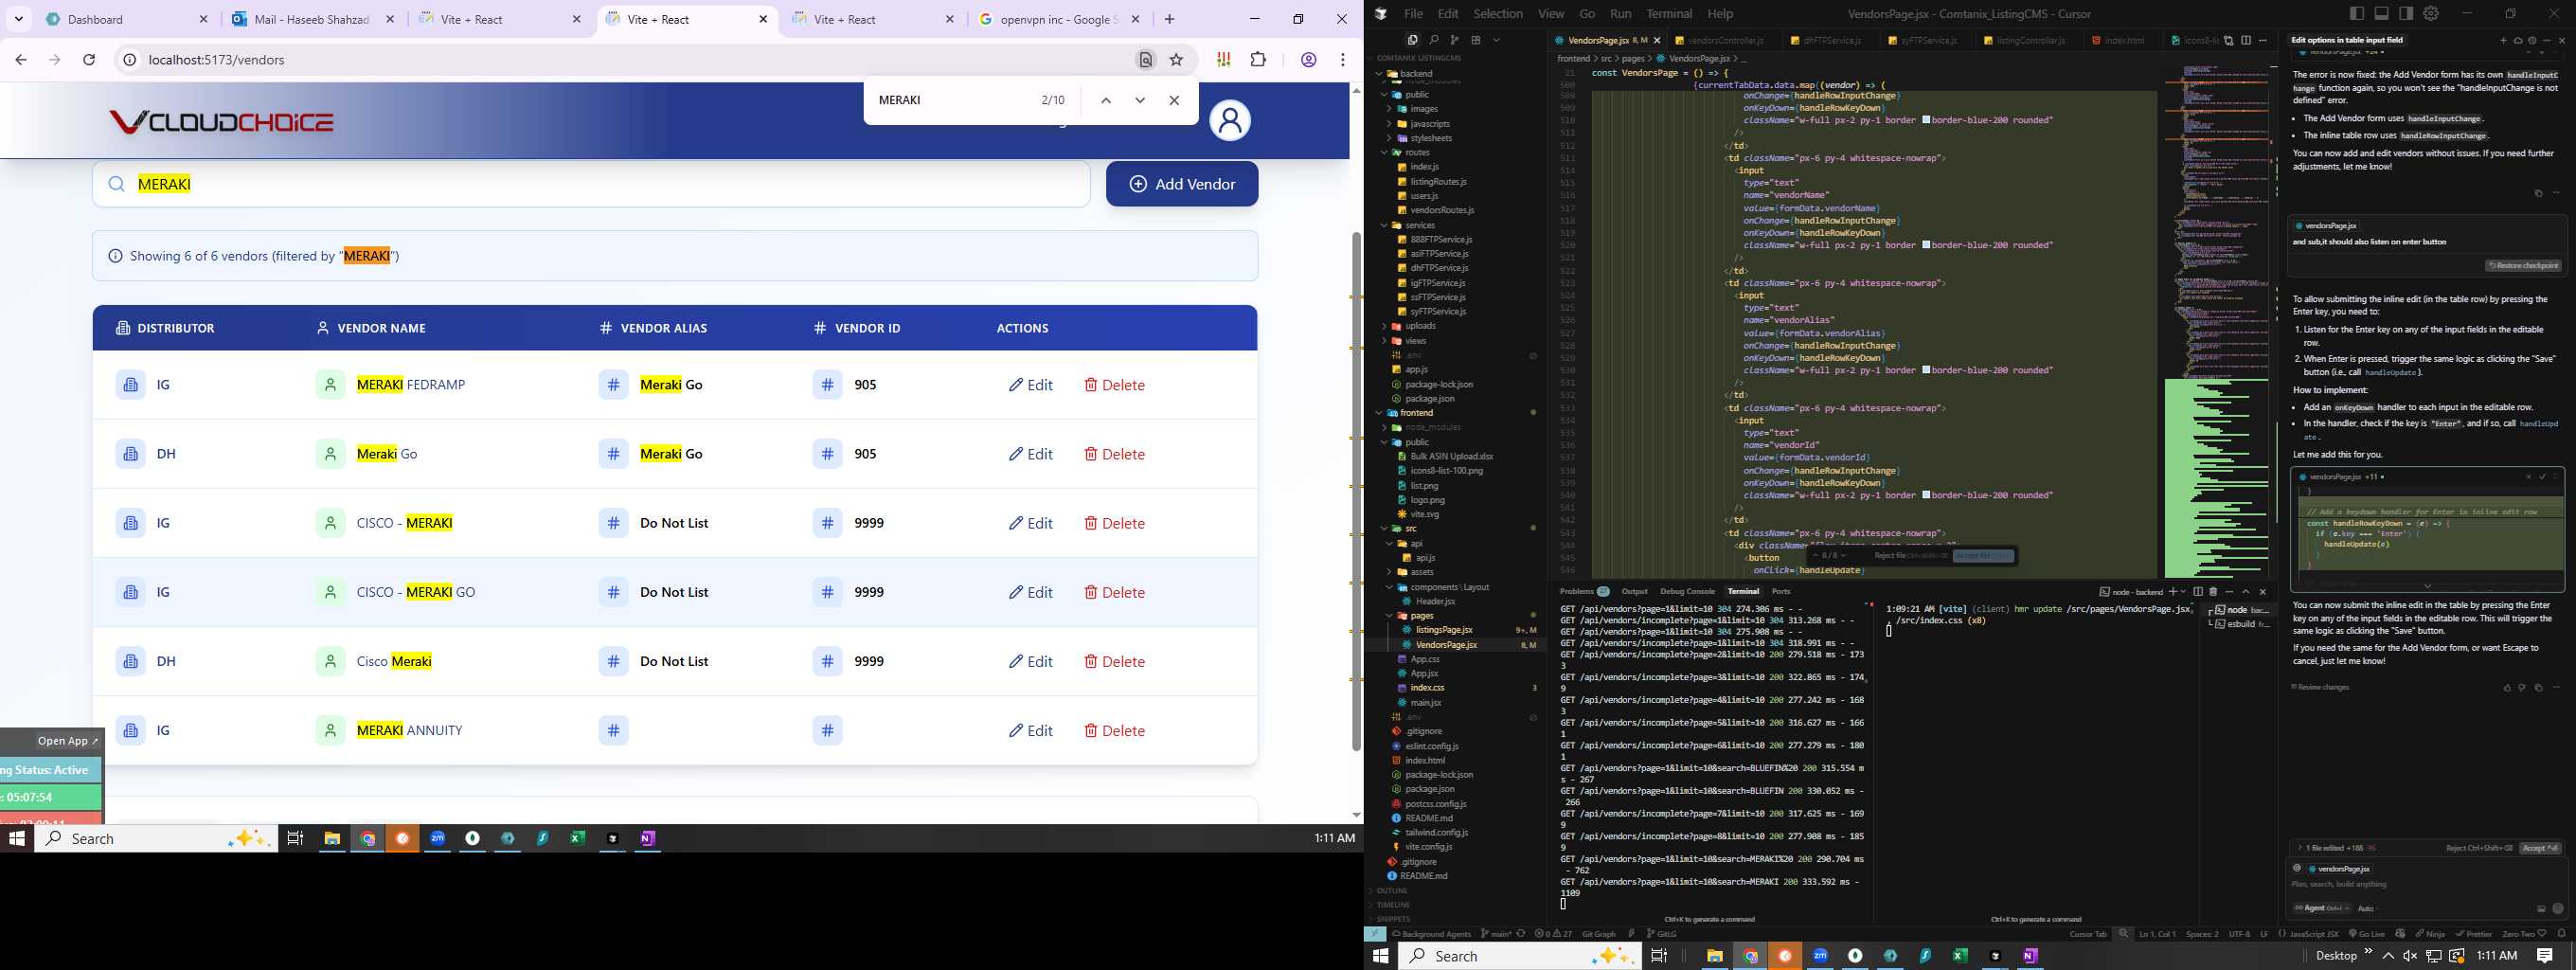This screenshot has width=2576, height=970.
Task: Click border-blue-200 color swatch on line 510
Action: [x=1926, y=120]
